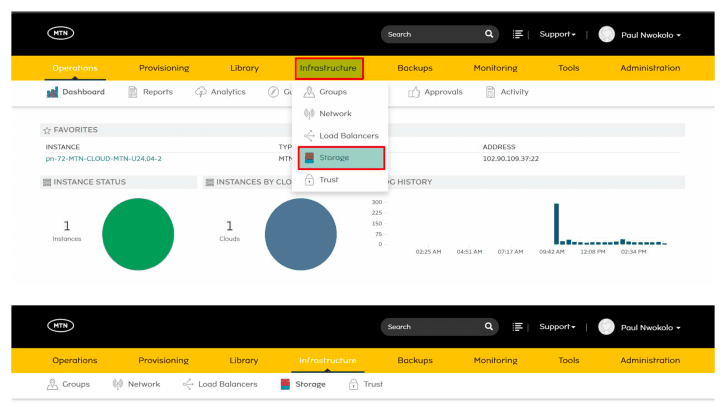Select Tools tab in top navbar
The image size is (720, 410).
(568, 68)
